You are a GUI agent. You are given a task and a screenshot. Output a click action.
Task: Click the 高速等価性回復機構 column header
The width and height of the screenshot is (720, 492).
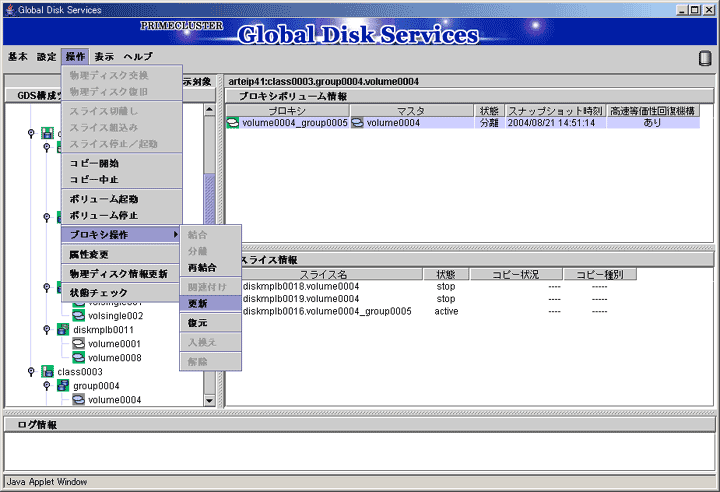point(652,111)
